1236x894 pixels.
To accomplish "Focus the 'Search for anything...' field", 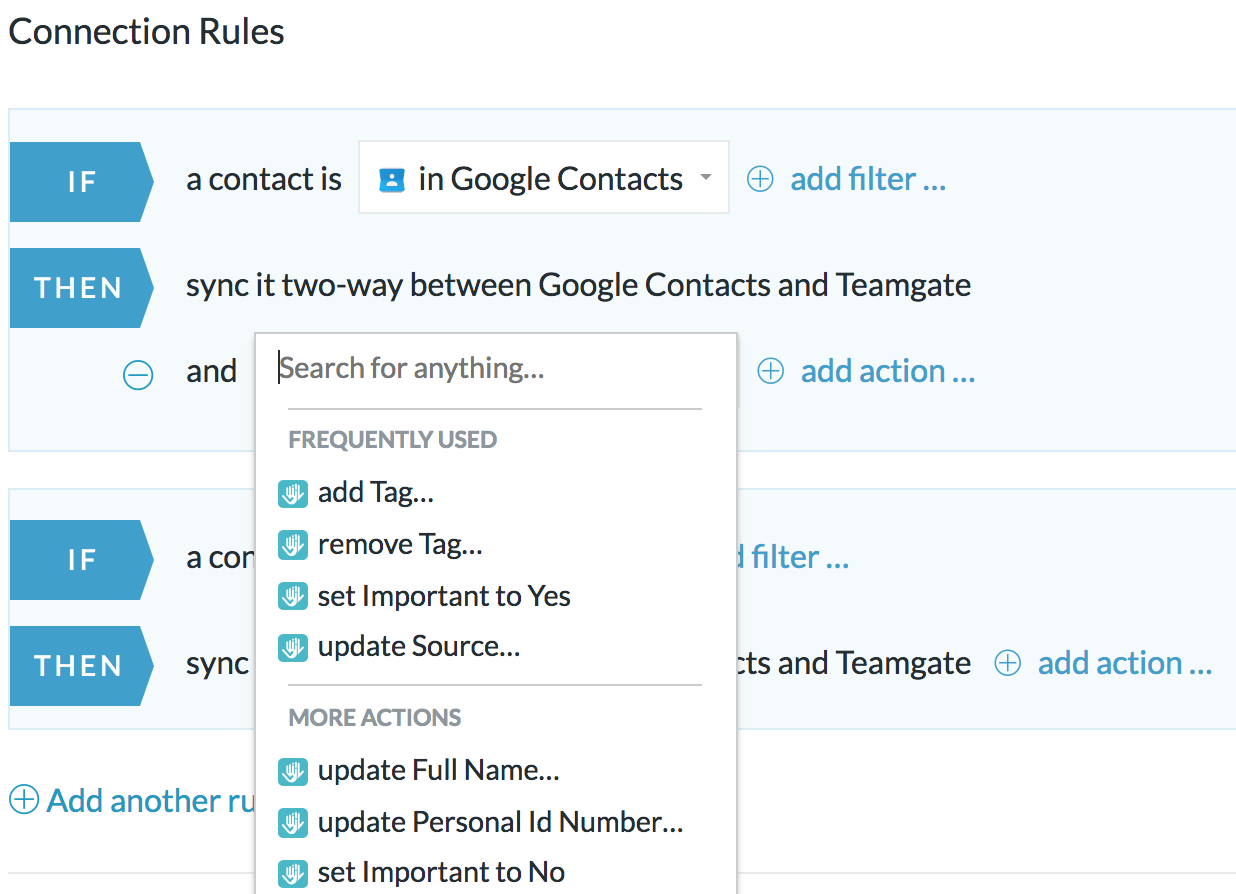I will tap(495, 368).
